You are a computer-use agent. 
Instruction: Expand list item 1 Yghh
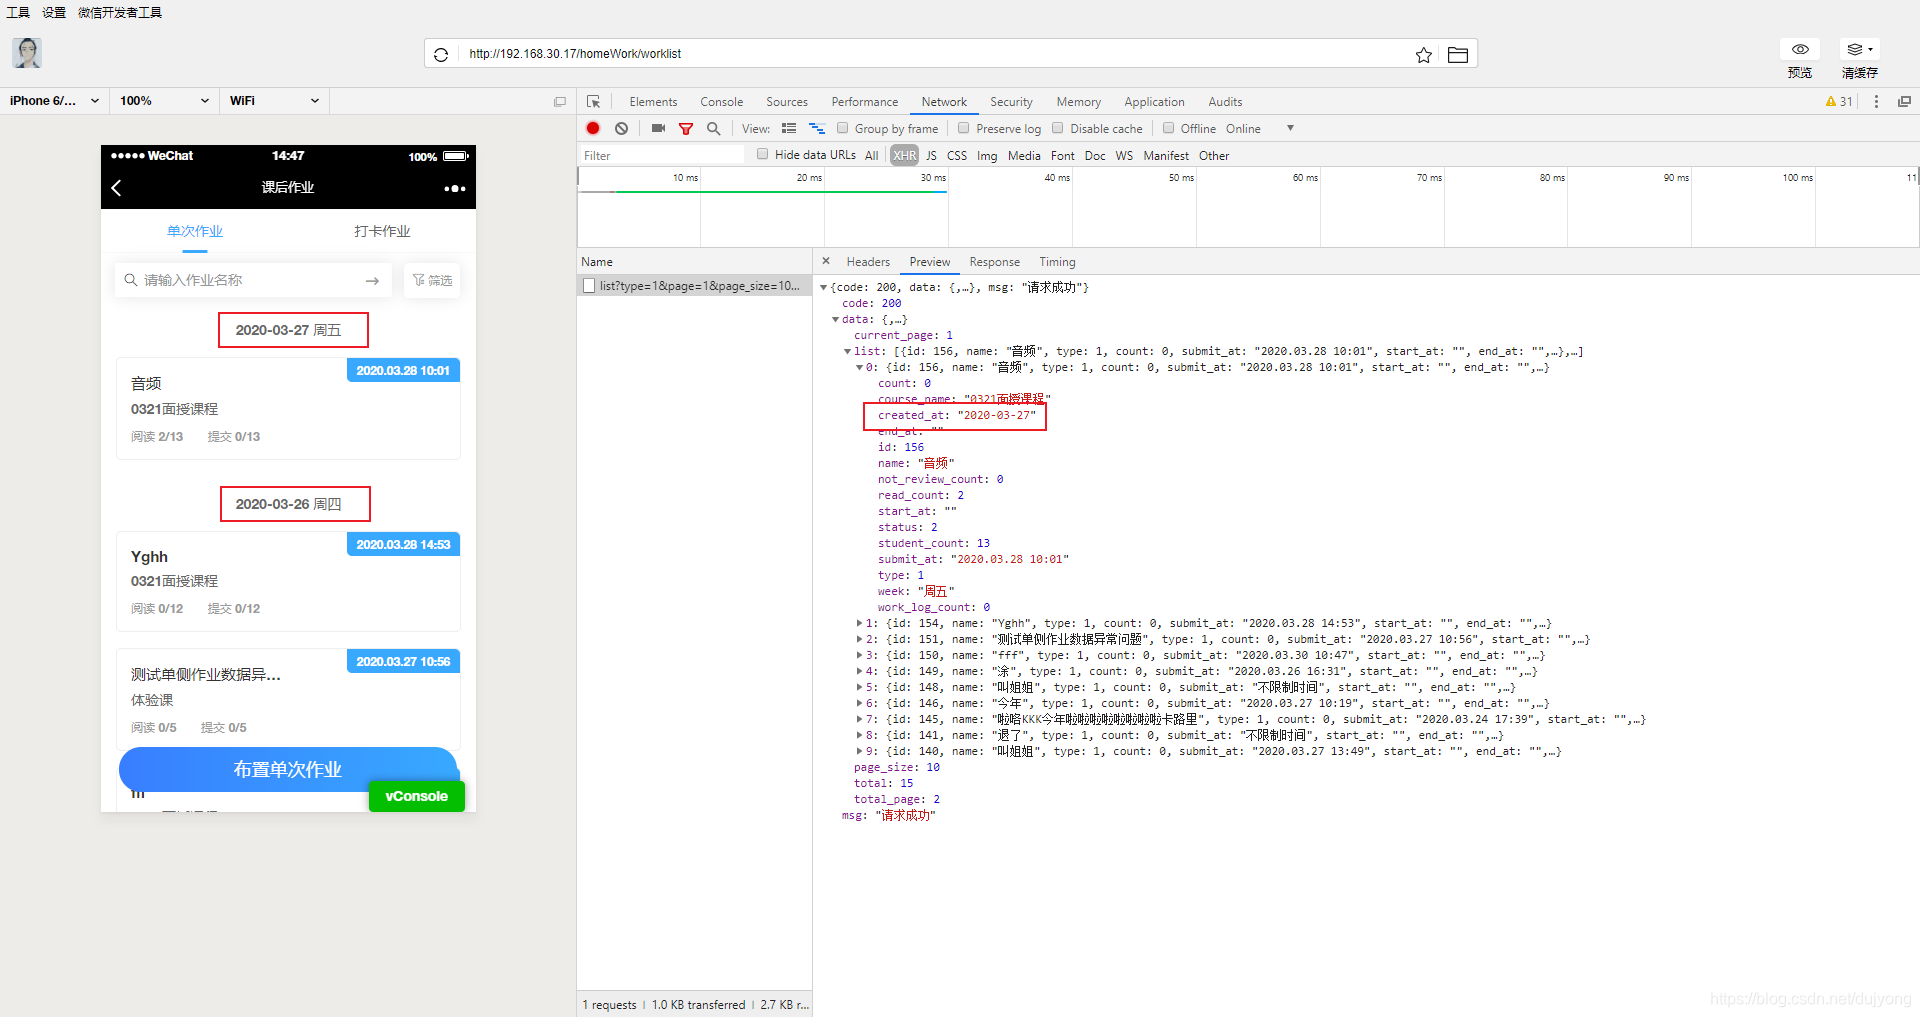click(859, 624)
